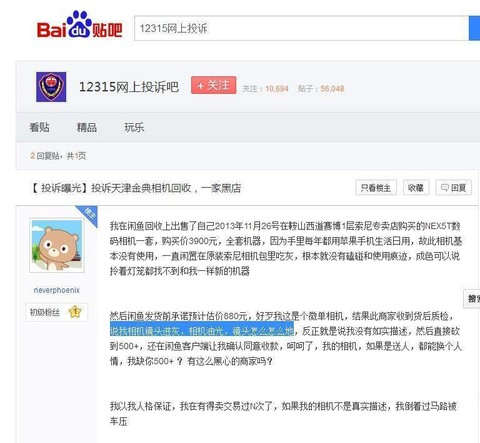The width and height of the screenshot is (480, 443).
Task: Open the neverphoenix username link
Action: (x=57, y=290)
